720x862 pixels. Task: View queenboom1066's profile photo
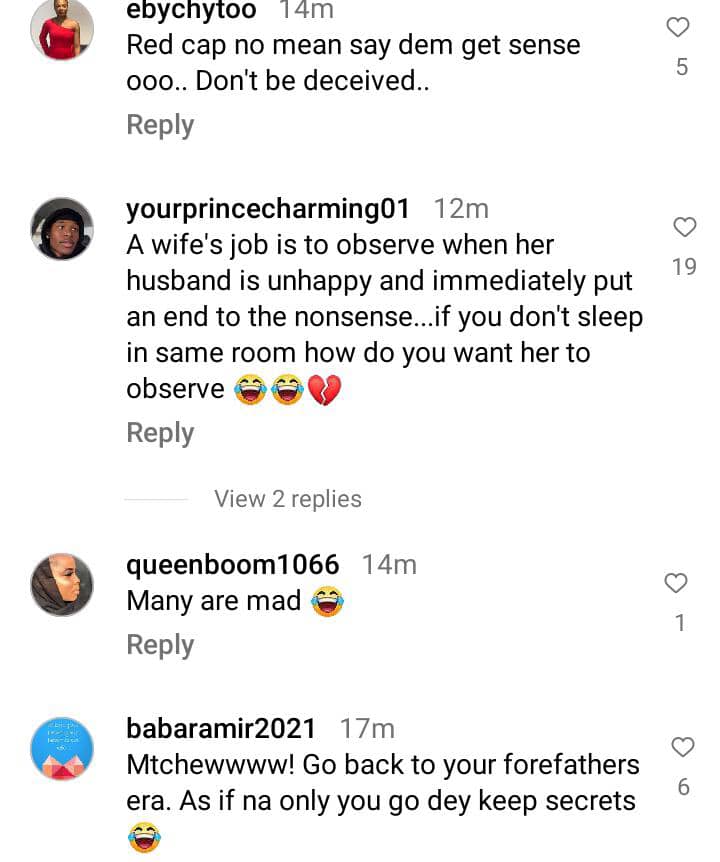pos(62,585)
